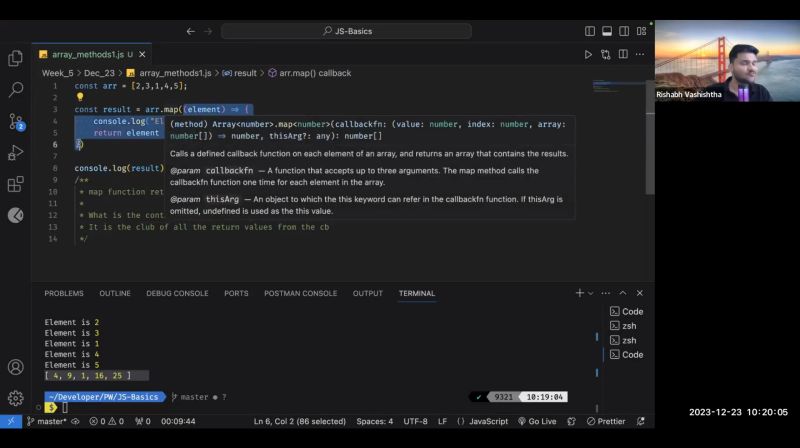
Task: Click the master branch status bar button
Action: [46, 422]
